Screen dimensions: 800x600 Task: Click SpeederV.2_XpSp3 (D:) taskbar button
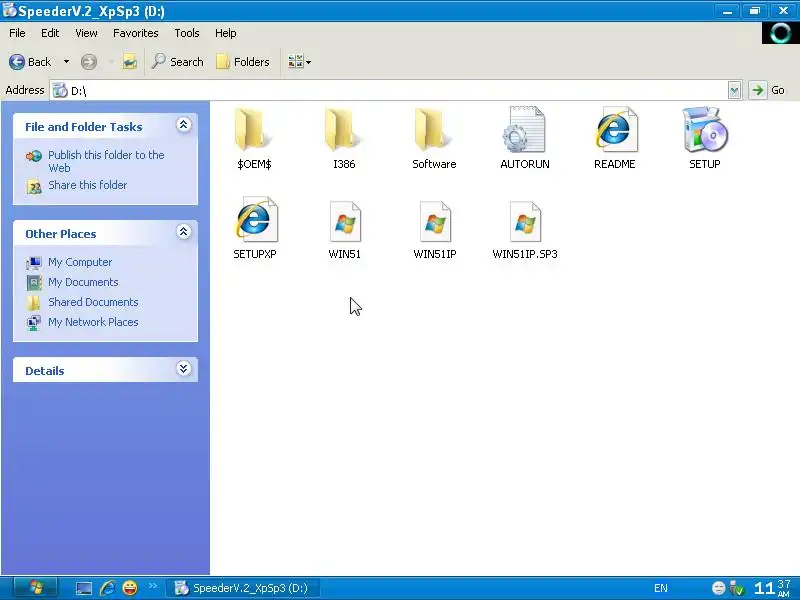243,588
